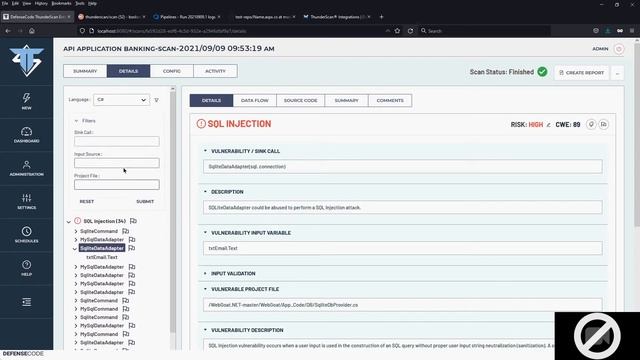The width and height of the screenshot is (640, 360).
Task: Select the top Details tab beside Config
Action: click(129, 71)
